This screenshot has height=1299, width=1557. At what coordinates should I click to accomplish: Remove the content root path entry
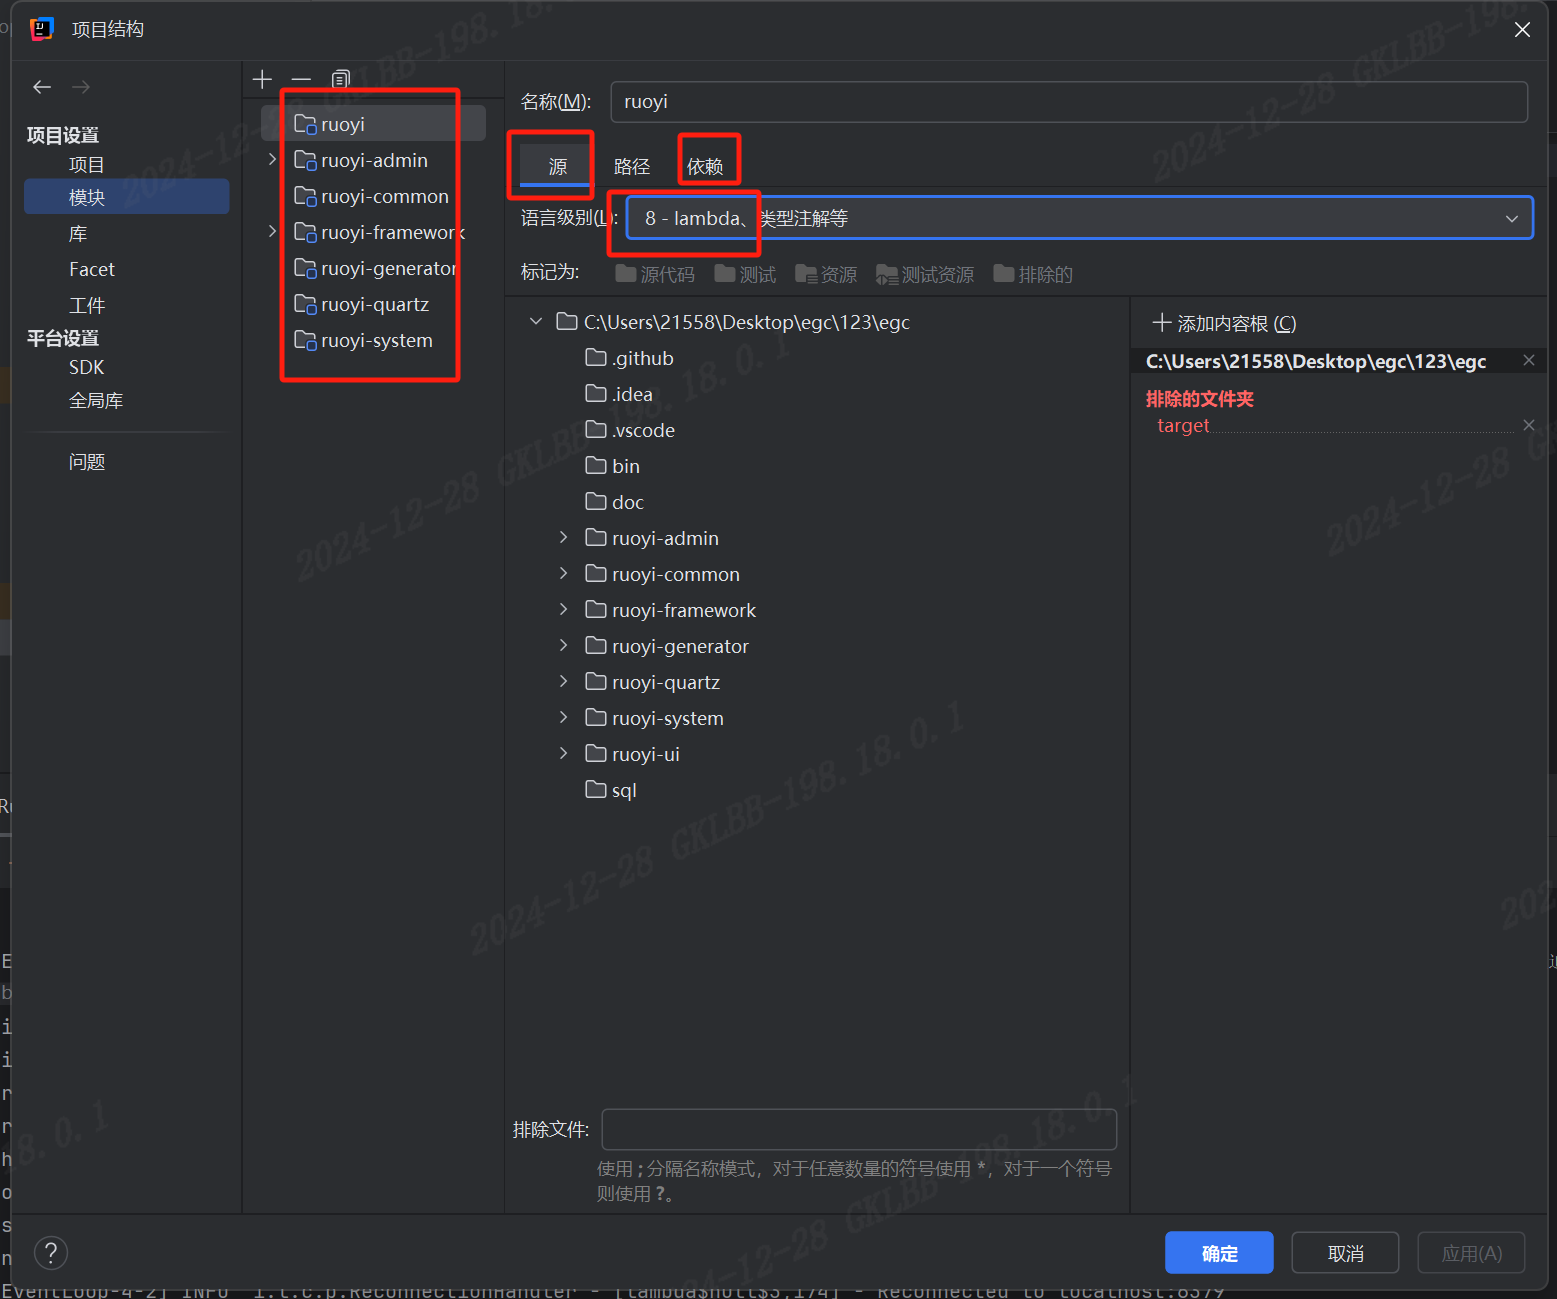1529,360
